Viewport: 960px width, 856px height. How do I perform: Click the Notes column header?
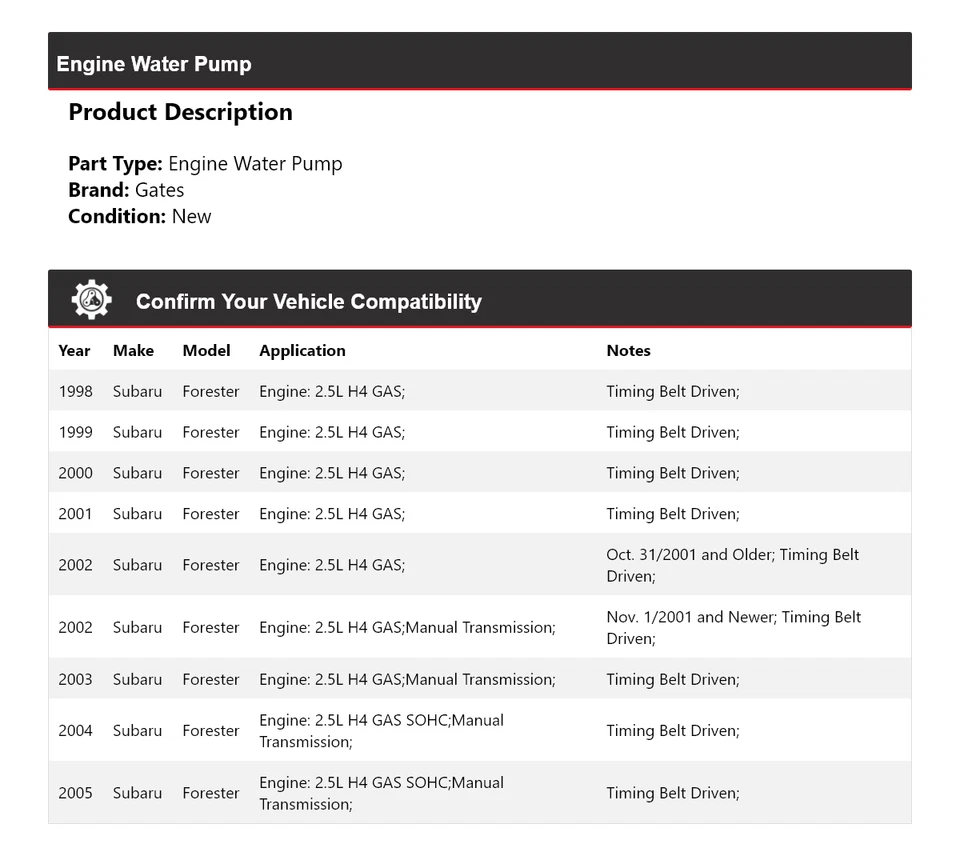(x=628, y=351)
